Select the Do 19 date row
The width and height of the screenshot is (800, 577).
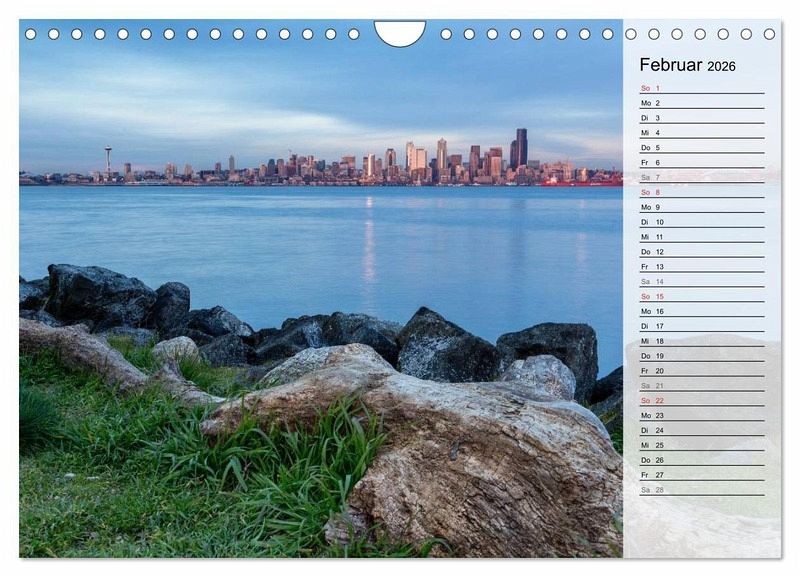point(701,356)
